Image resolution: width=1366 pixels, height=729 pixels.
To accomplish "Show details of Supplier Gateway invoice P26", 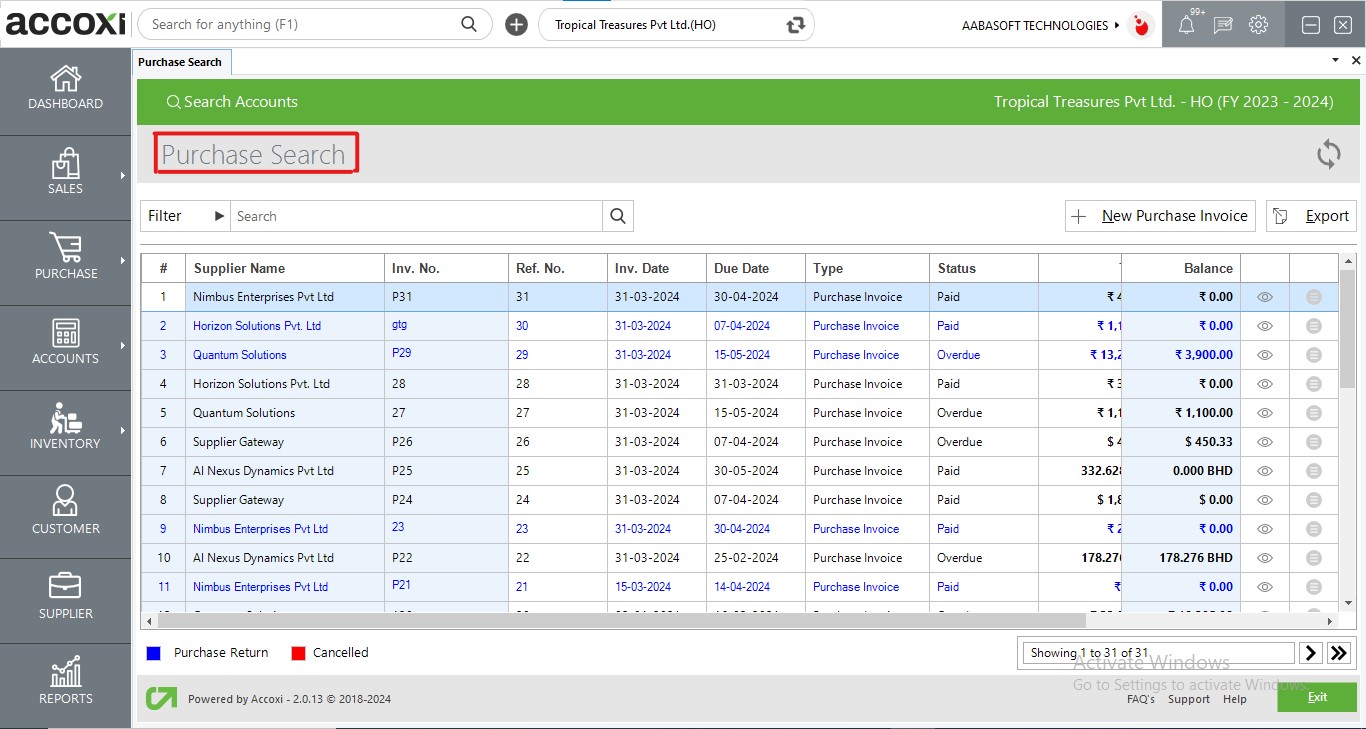I will coord(1264,441).
